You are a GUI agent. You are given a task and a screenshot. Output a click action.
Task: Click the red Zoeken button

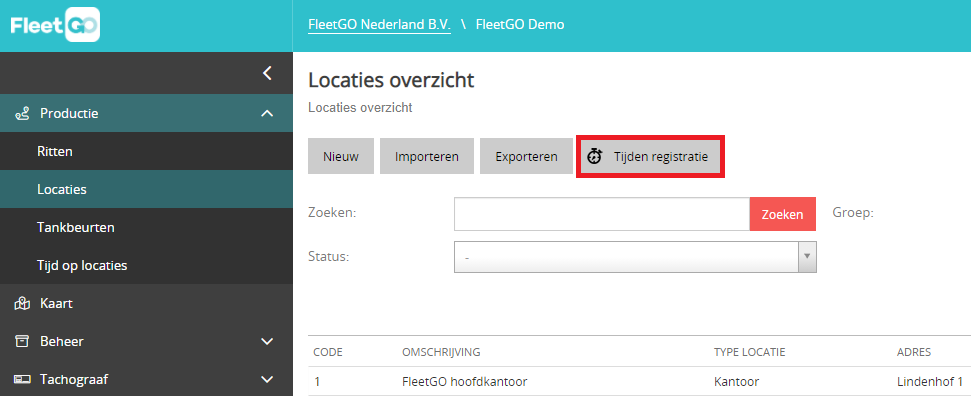pos(783,214)
